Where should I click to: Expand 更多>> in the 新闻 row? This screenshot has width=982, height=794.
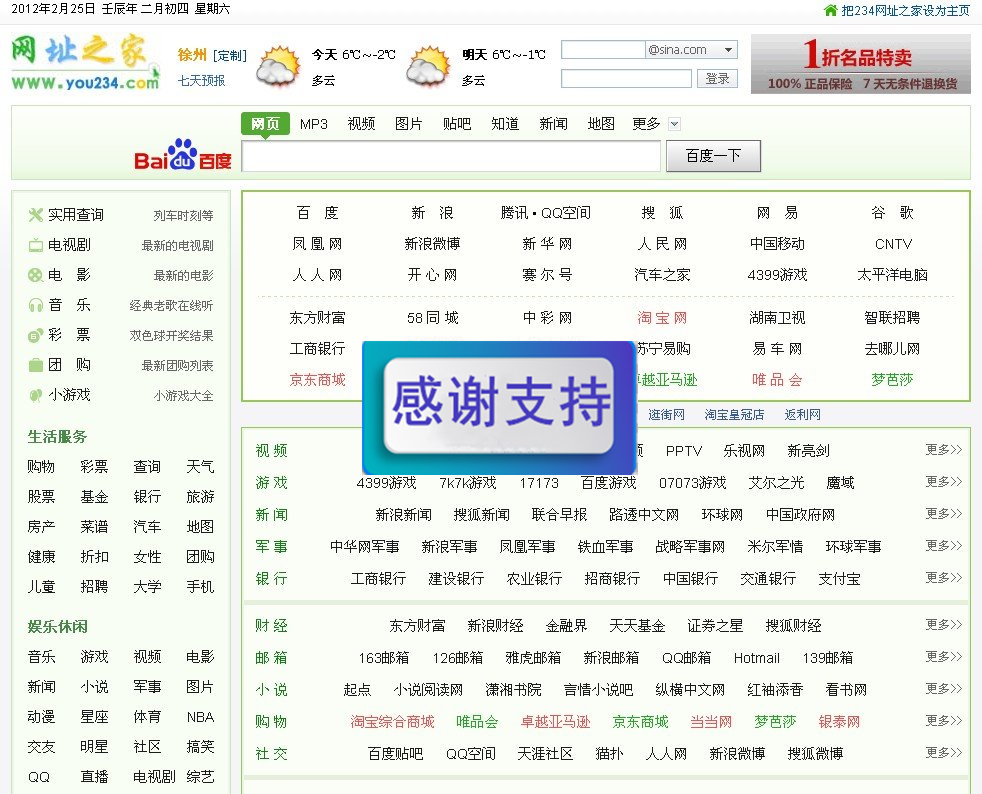pyautogui.click(x=944, y=513)
